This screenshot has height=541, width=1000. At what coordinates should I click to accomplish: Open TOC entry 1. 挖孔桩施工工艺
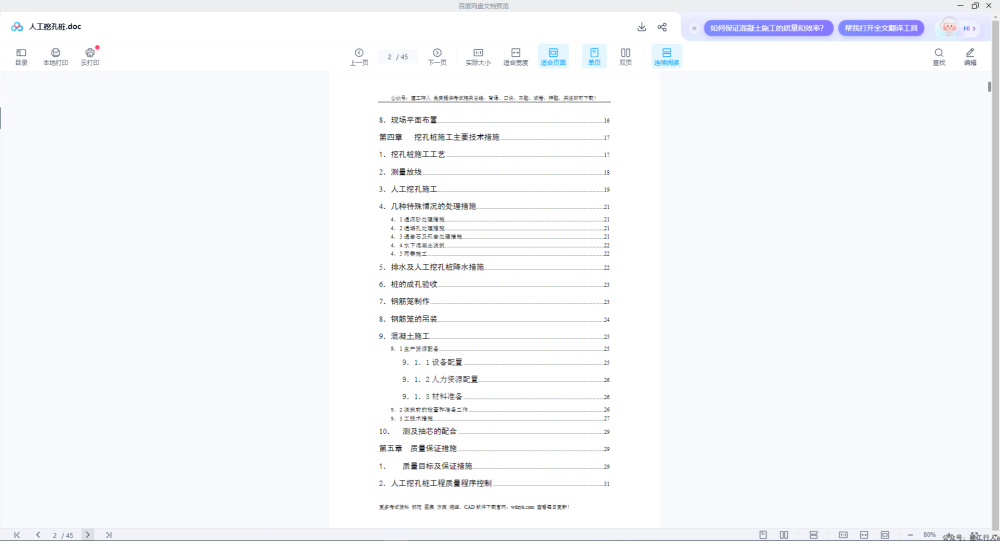point(494,154)
